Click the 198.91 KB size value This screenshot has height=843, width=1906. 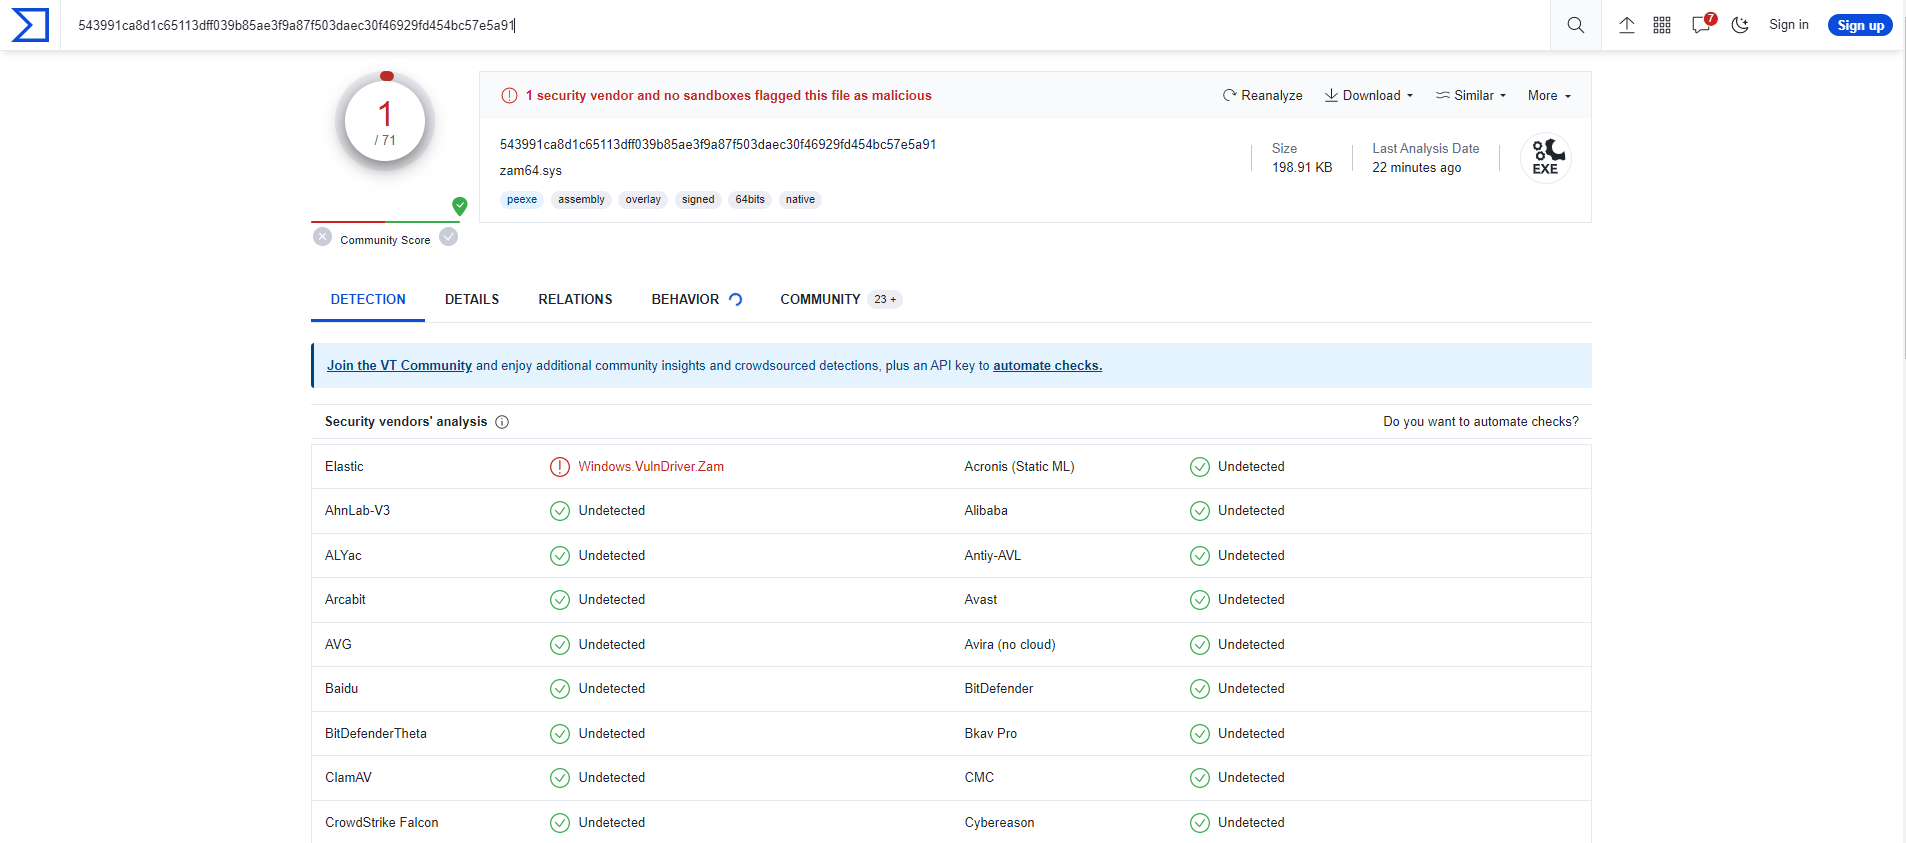click(x=1302, y=168)
